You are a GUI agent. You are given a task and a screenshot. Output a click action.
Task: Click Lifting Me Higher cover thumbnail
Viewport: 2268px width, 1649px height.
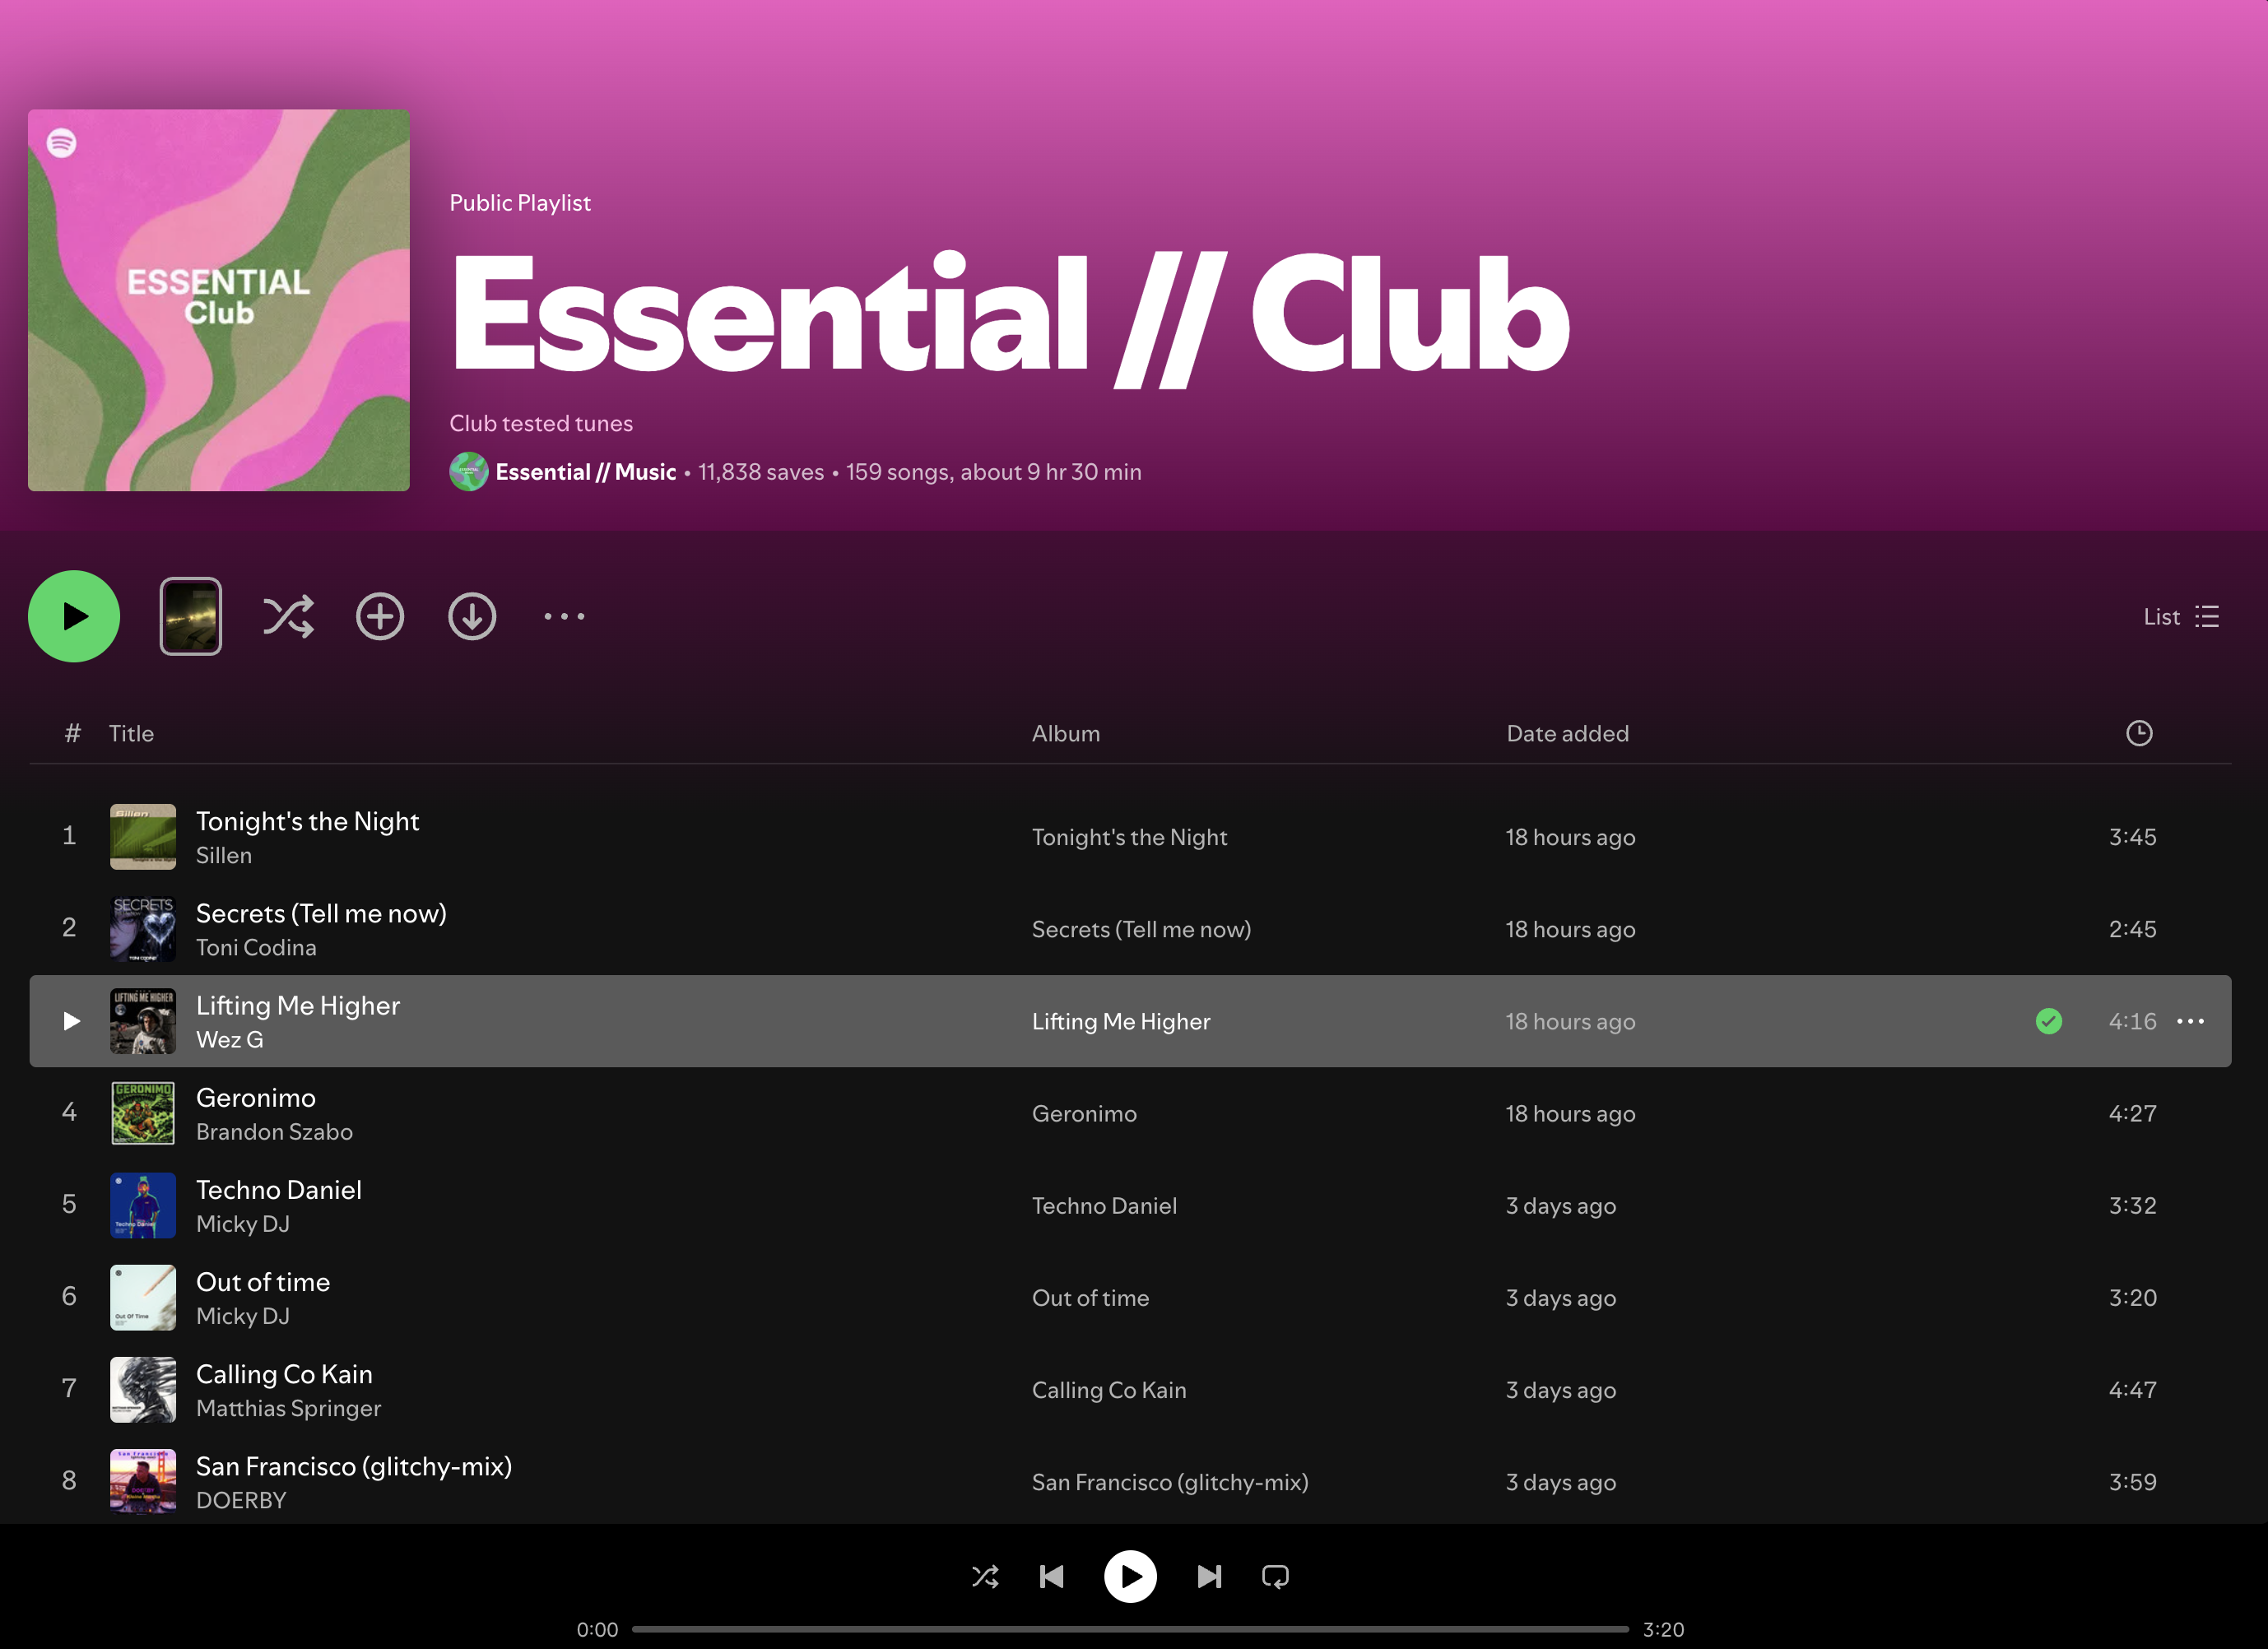(x=143, y=1021)
